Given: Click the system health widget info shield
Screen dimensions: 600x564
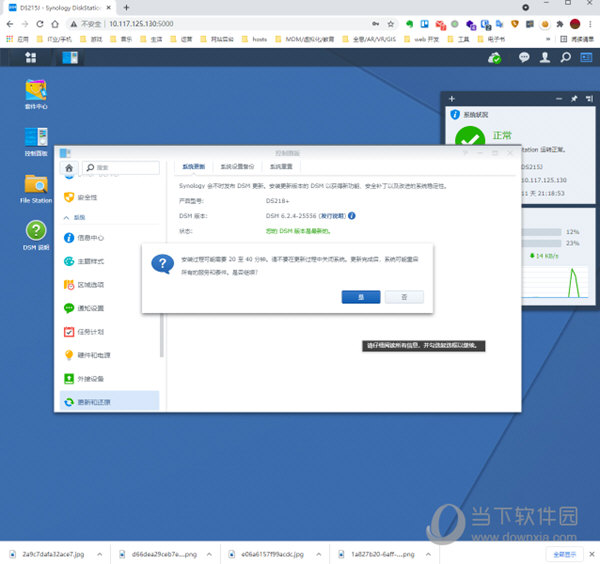Looking at the screenshot, I should click(455, 114).
